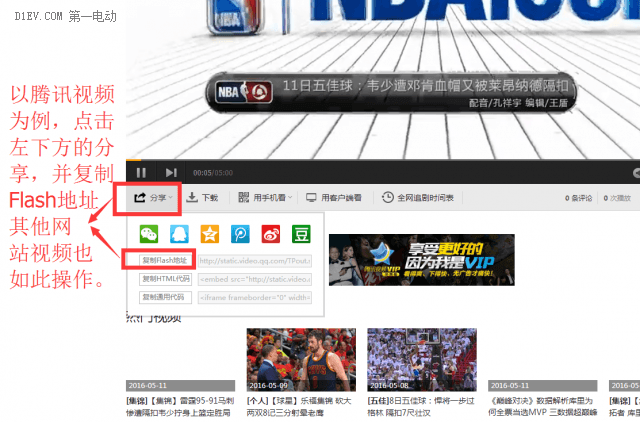Open the 2016-05-09 乐福 video thumbnail

301,360
